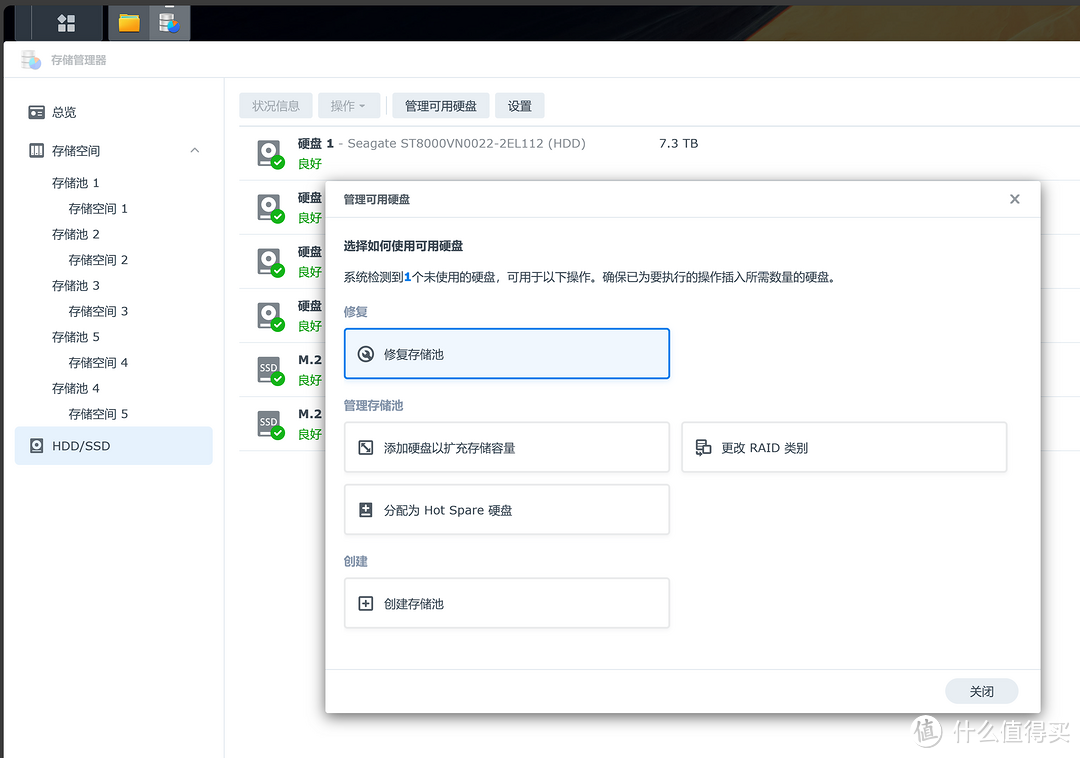Select 存储空间 1 in the tree
The height and width of the screenshot is (758, 1080).
[x=98, y=209]
